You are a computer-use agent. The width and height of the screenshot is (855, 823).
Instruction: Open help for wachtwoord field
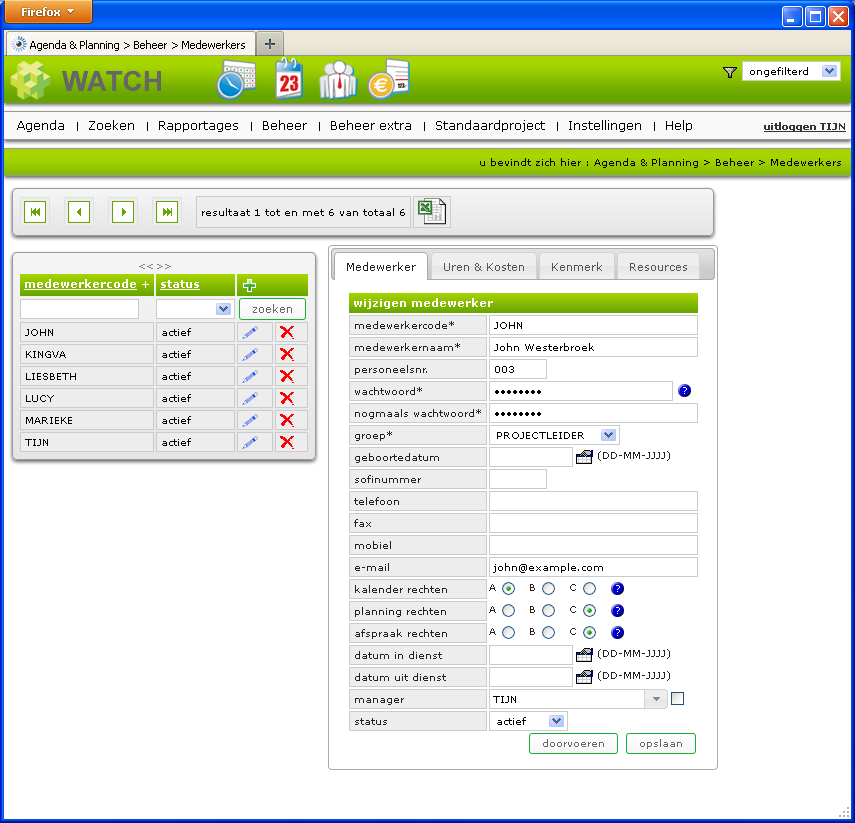pyautogui.click(x=684, y=391)
